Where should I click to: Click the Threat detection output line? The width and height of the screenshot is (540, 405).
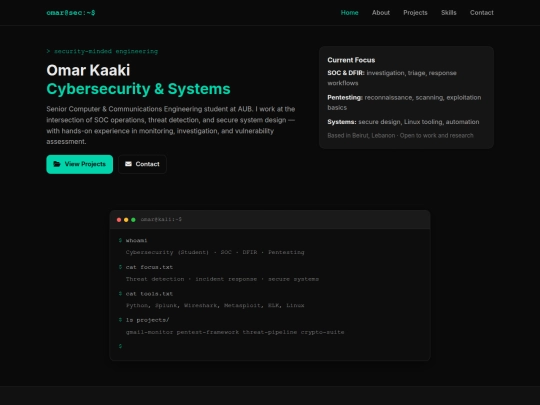coord(222,279)
